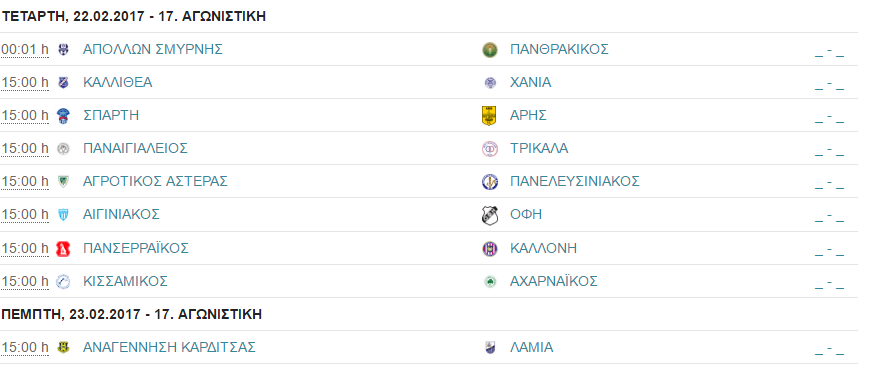Click the ΤΡΙΚΑΛΑ pink circular crest

490,149
